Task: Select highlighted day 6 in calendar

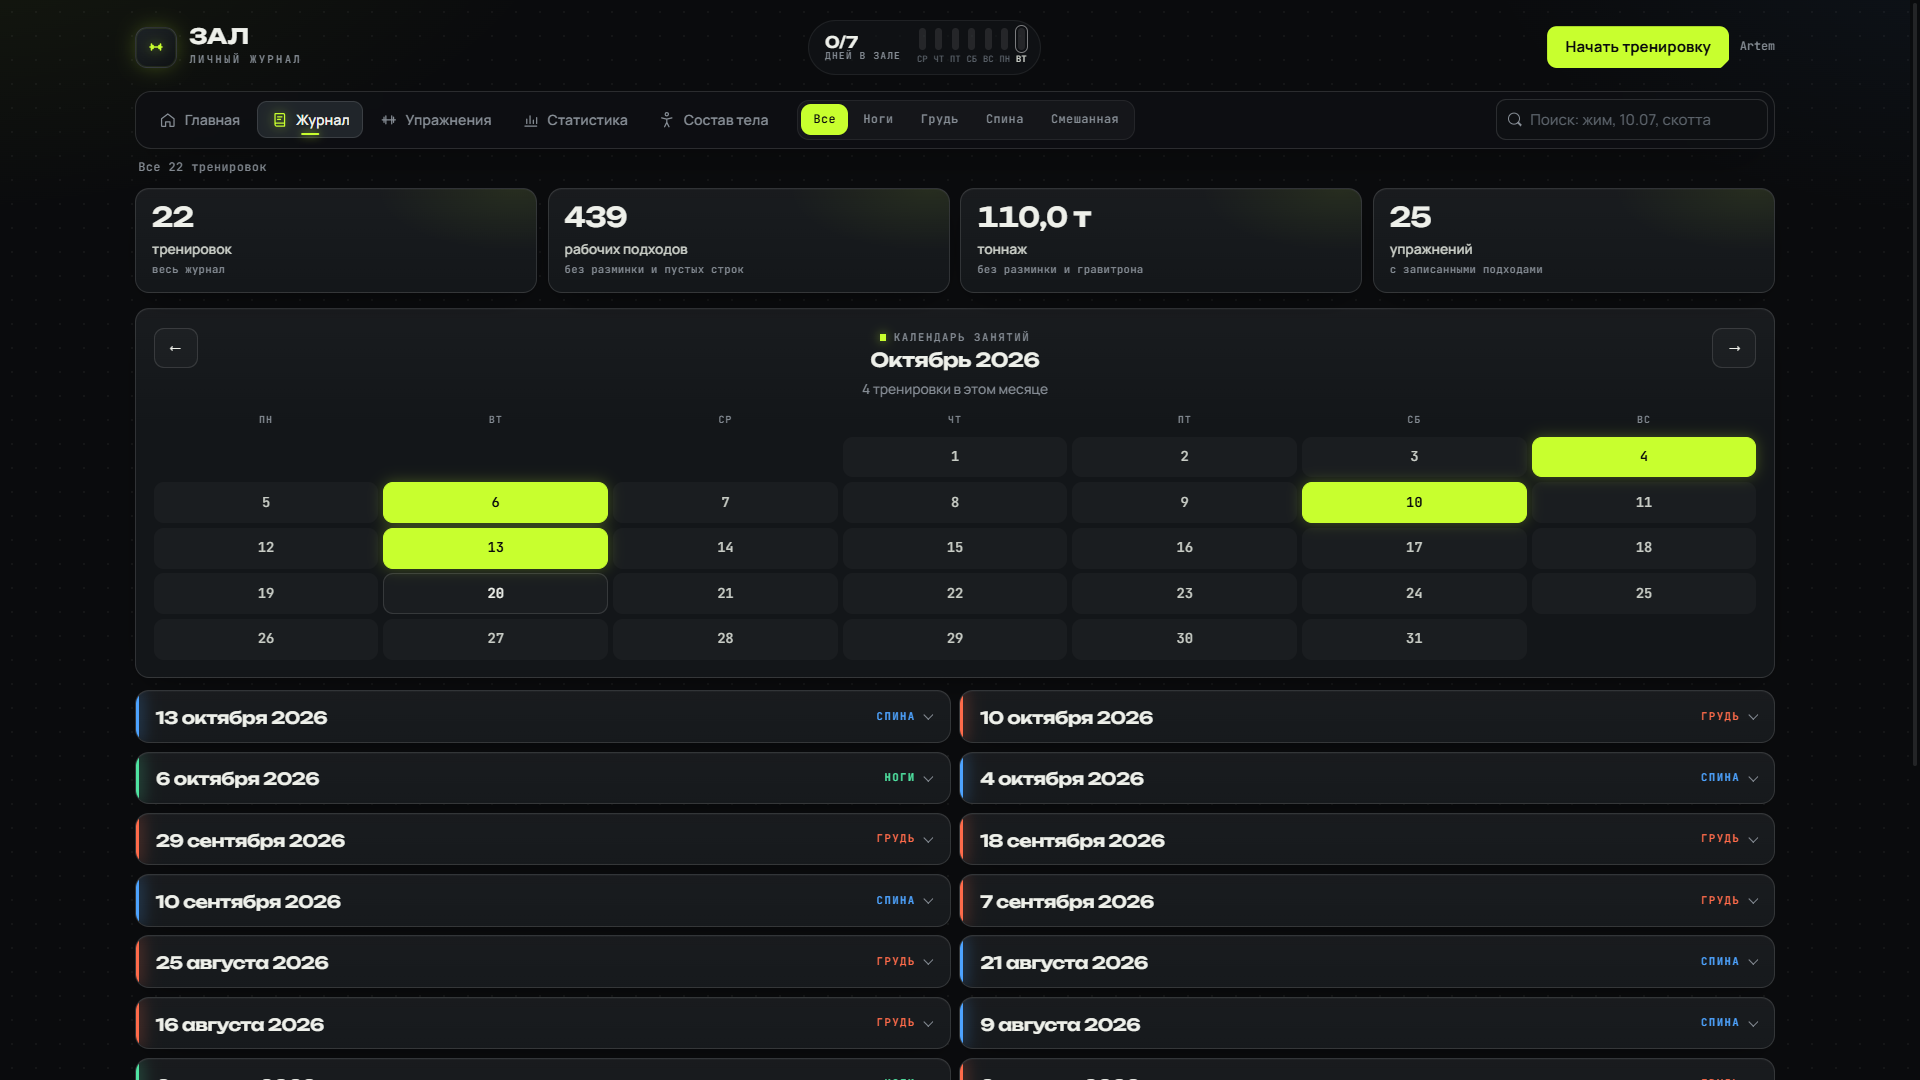Action: [495, 502]
